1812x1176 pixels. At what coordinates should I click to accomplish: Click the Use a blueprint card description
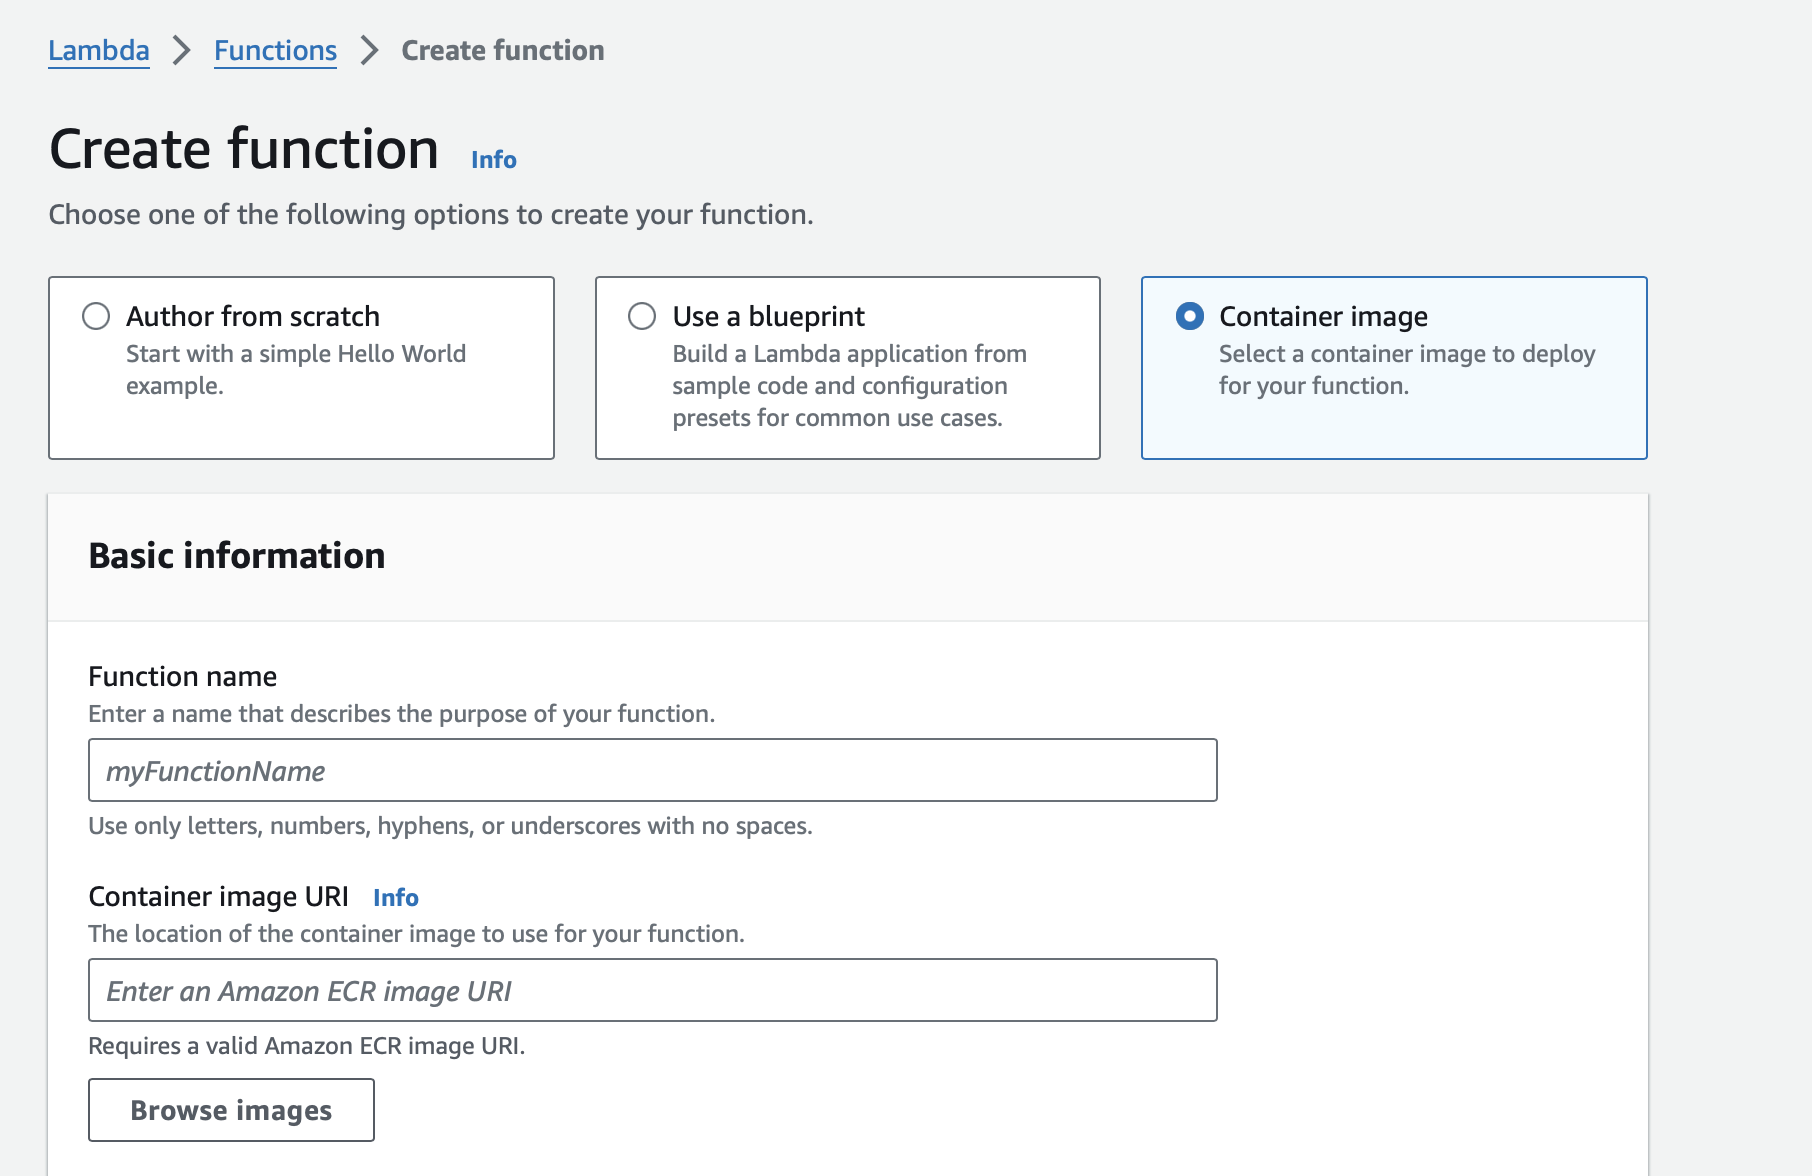[850, 386]
